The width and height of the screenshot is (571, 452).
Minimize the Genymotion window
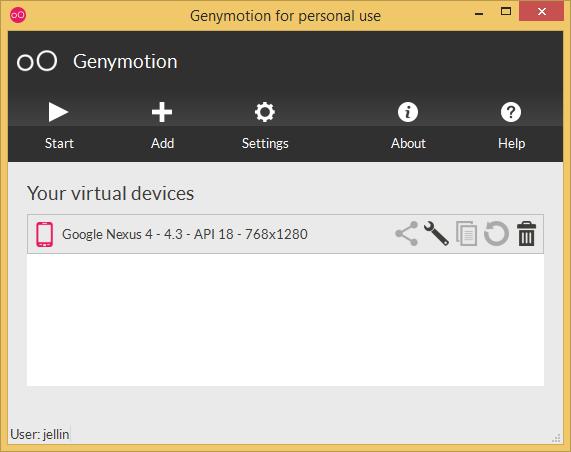tap(479, 13)
